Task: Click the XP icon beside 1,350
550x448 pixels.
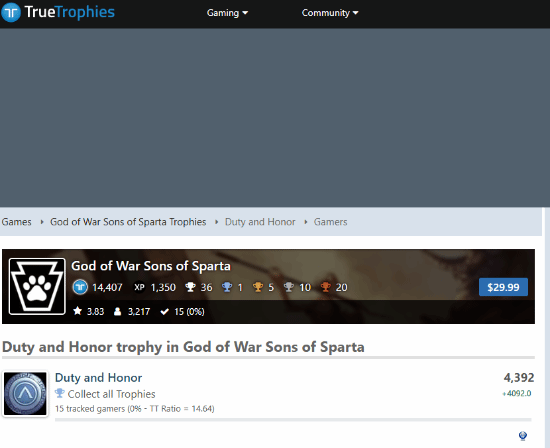Action: point(139,287)
